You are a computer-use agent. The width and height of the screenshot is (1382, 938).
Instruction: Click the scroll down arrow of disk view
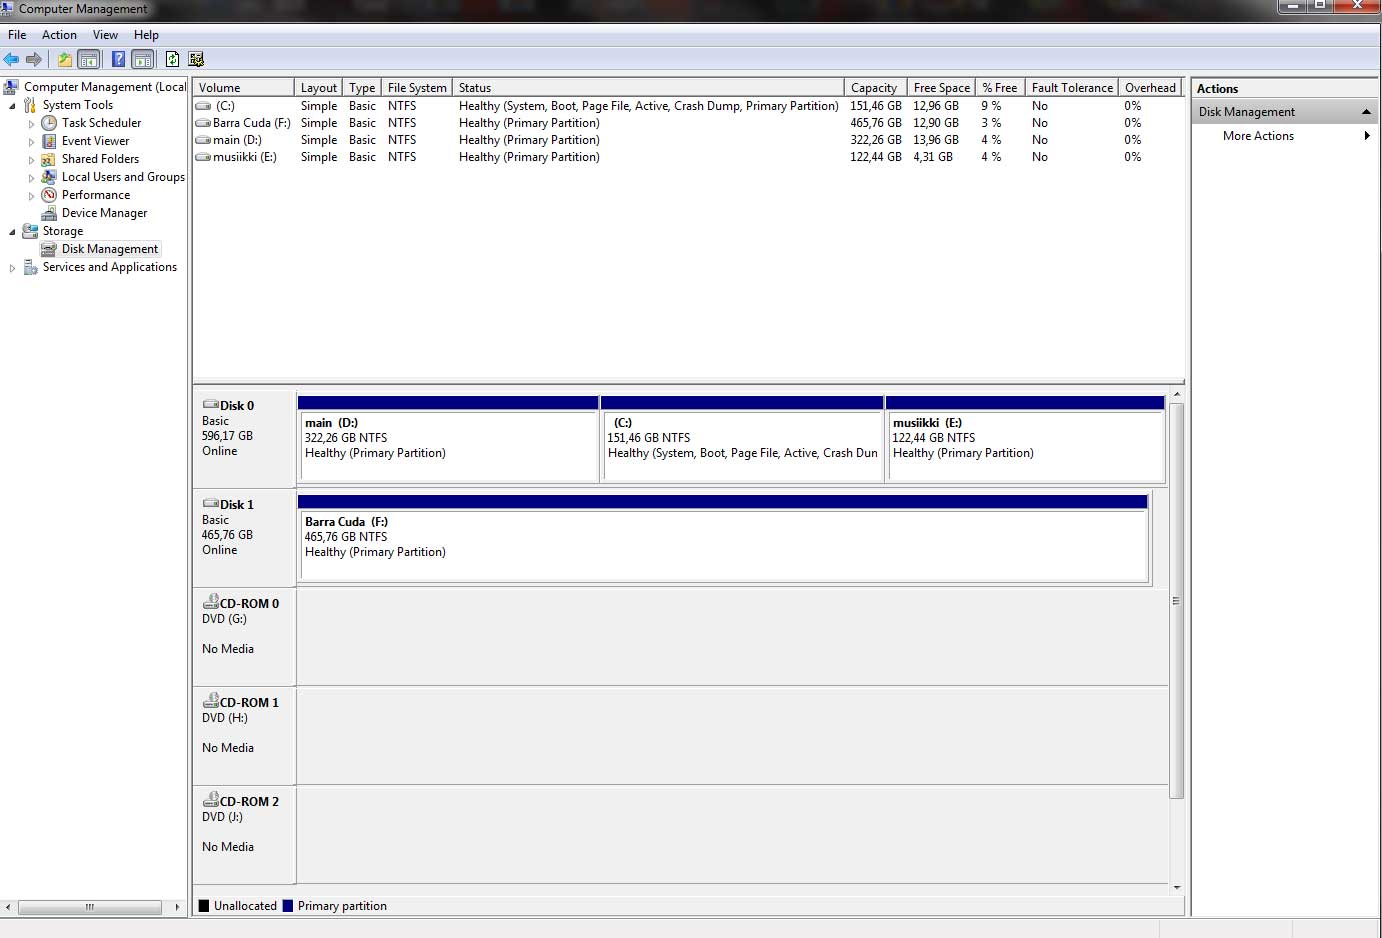pyautogui.click(x=1177, y=887)
